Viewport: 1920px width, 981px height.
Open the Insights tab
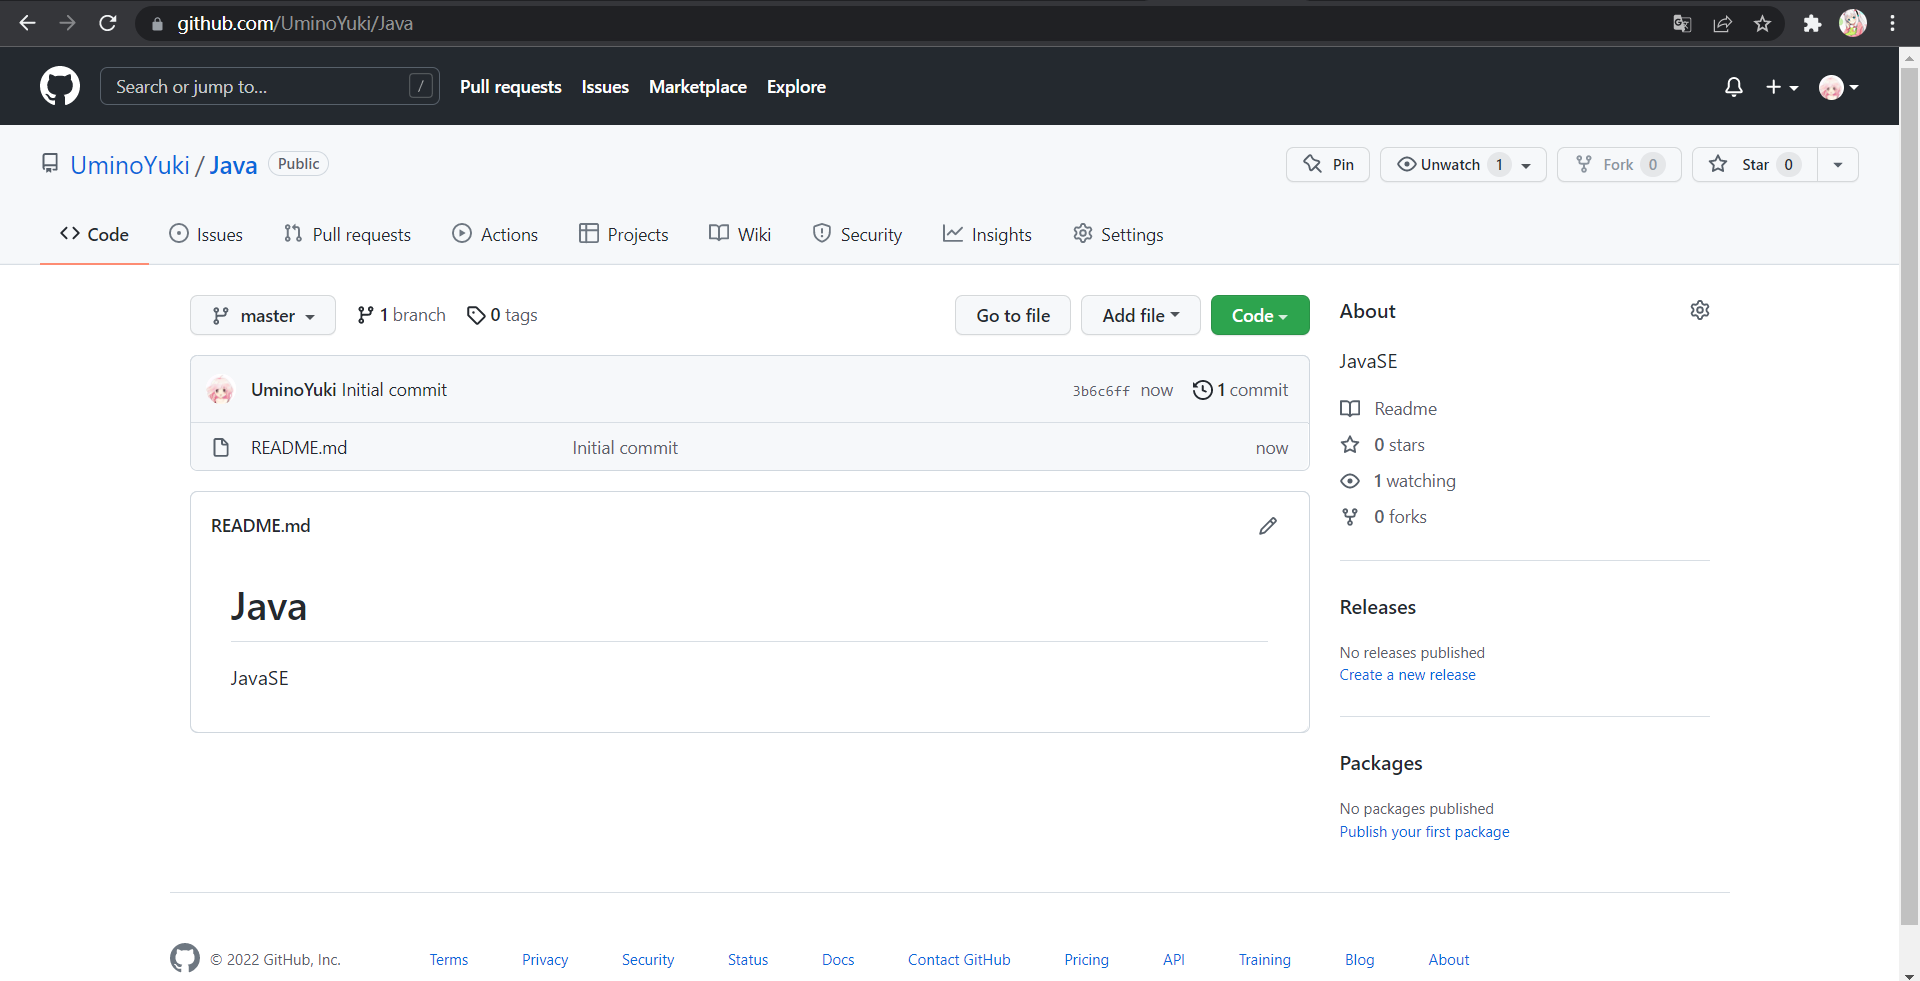pos(987,234)
